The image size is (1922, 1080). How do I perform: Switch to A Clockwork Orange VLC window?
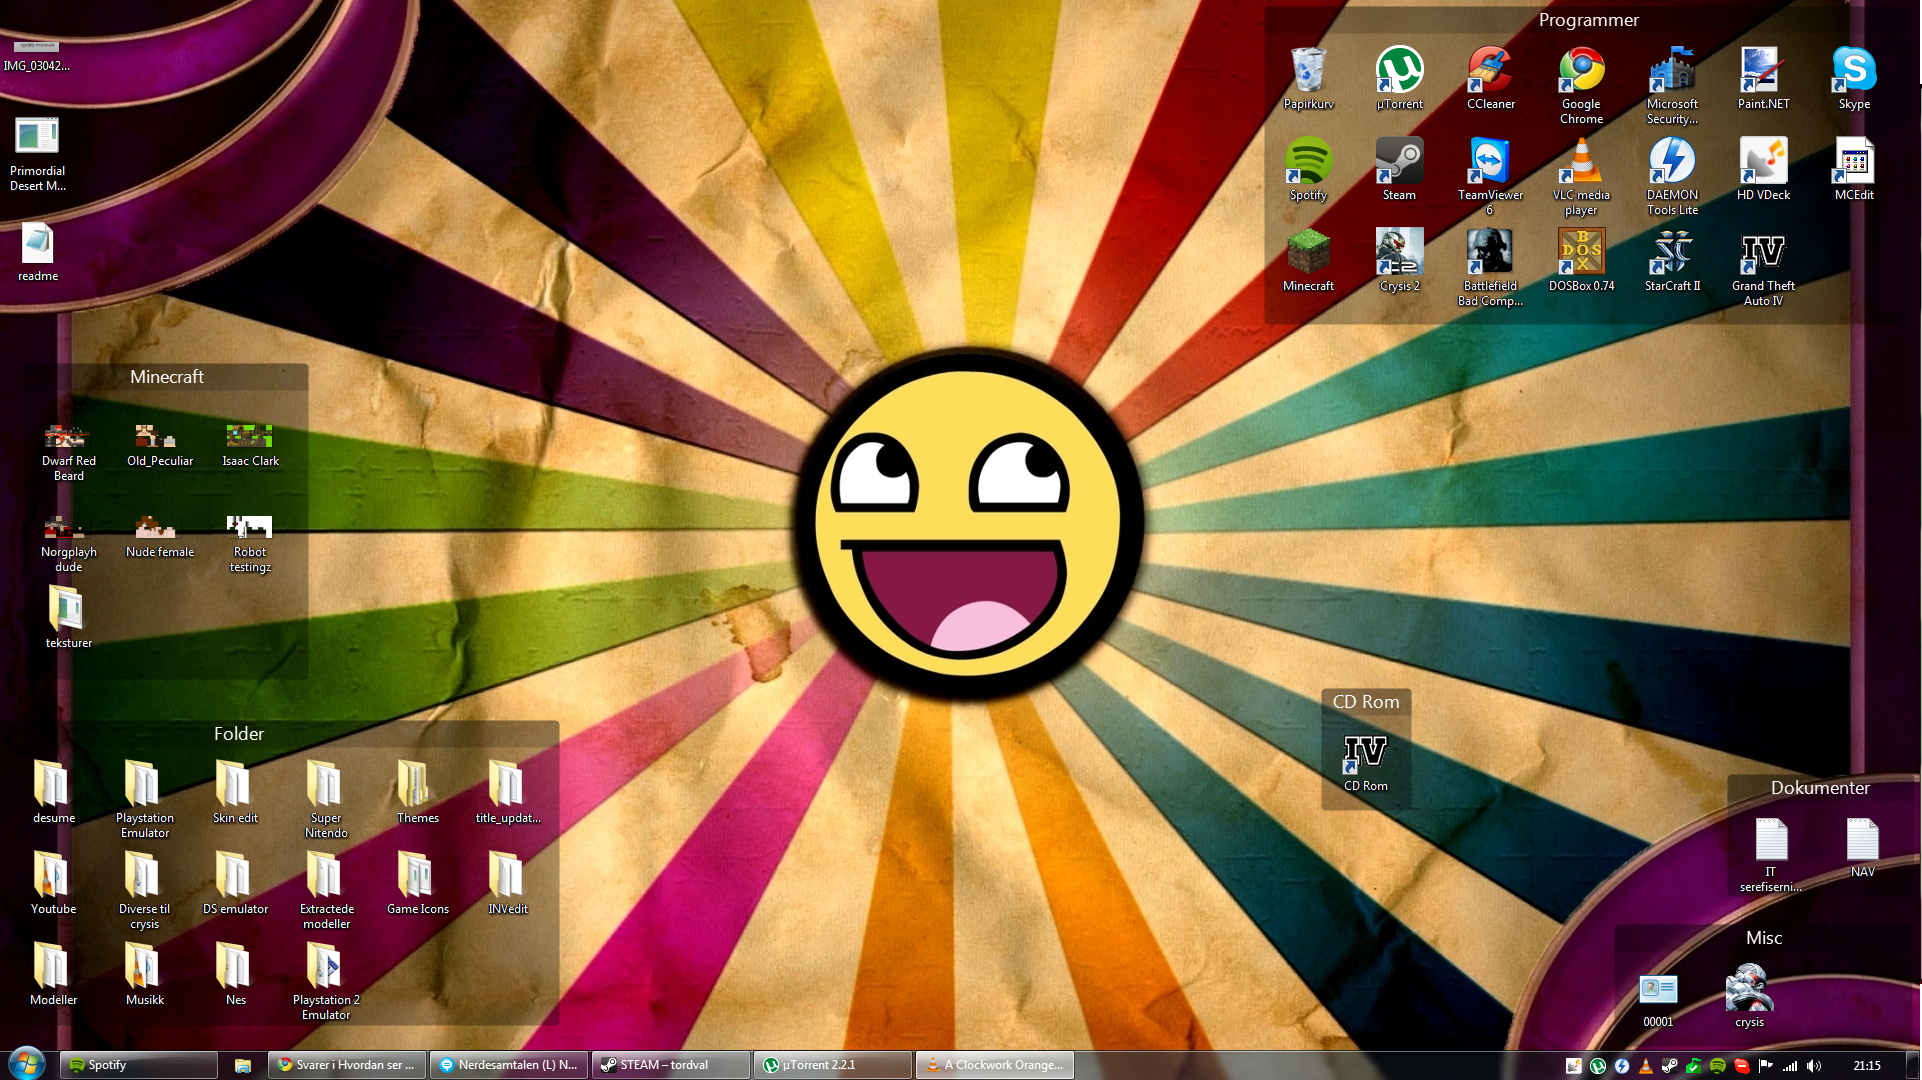point(995,1065)
